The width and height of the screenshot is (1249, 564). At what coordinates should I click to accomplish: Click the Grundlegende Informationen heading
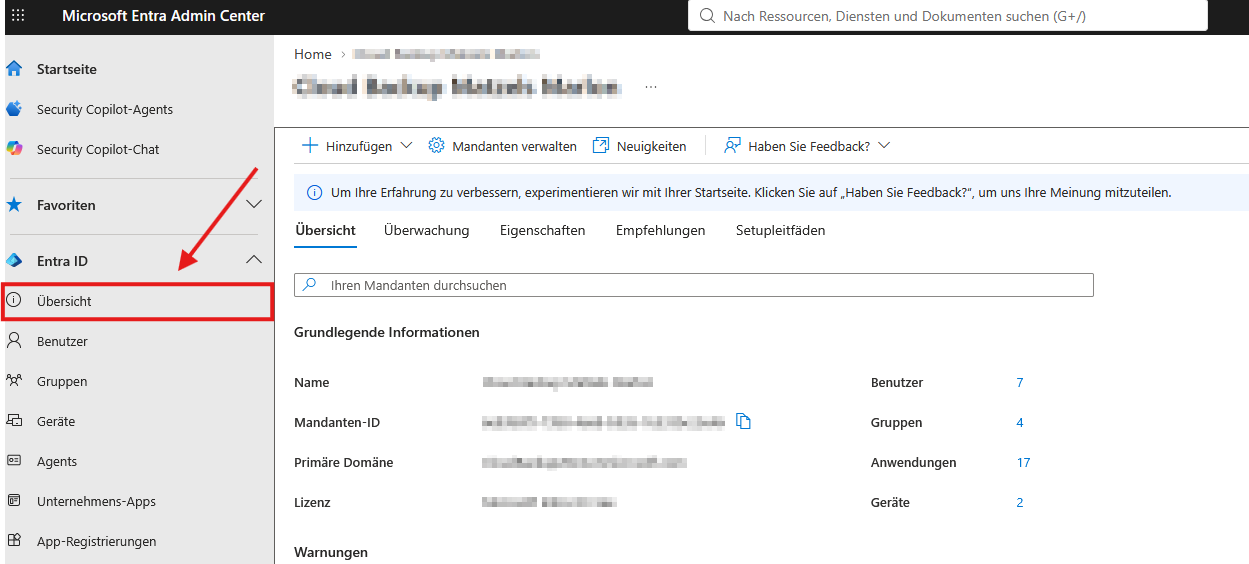(x=387, y=332)
